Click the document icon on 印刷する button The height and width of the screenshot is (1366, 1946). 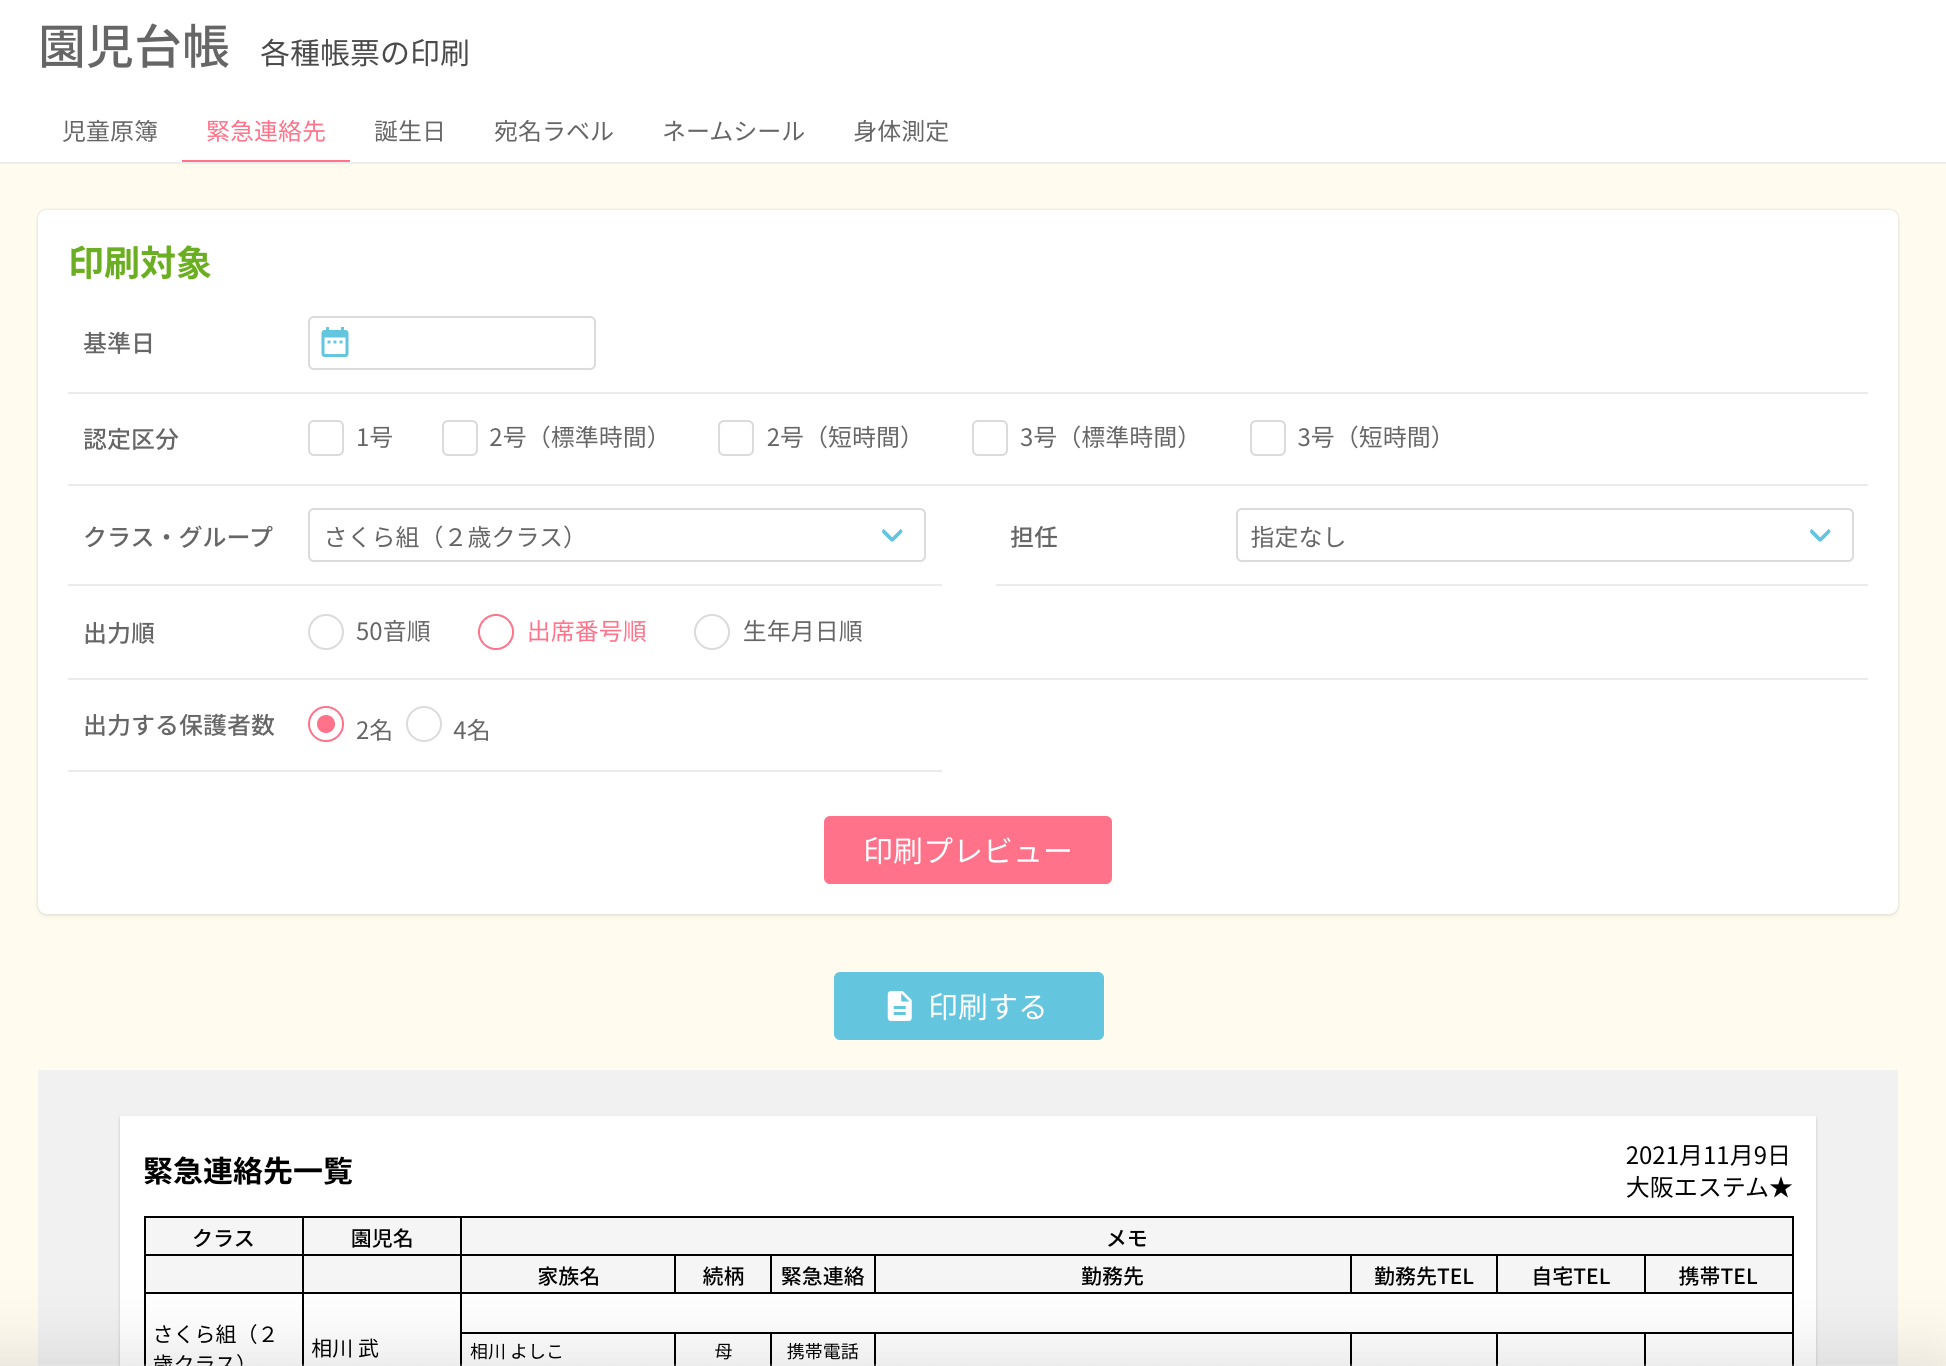tap(899, 1006)
